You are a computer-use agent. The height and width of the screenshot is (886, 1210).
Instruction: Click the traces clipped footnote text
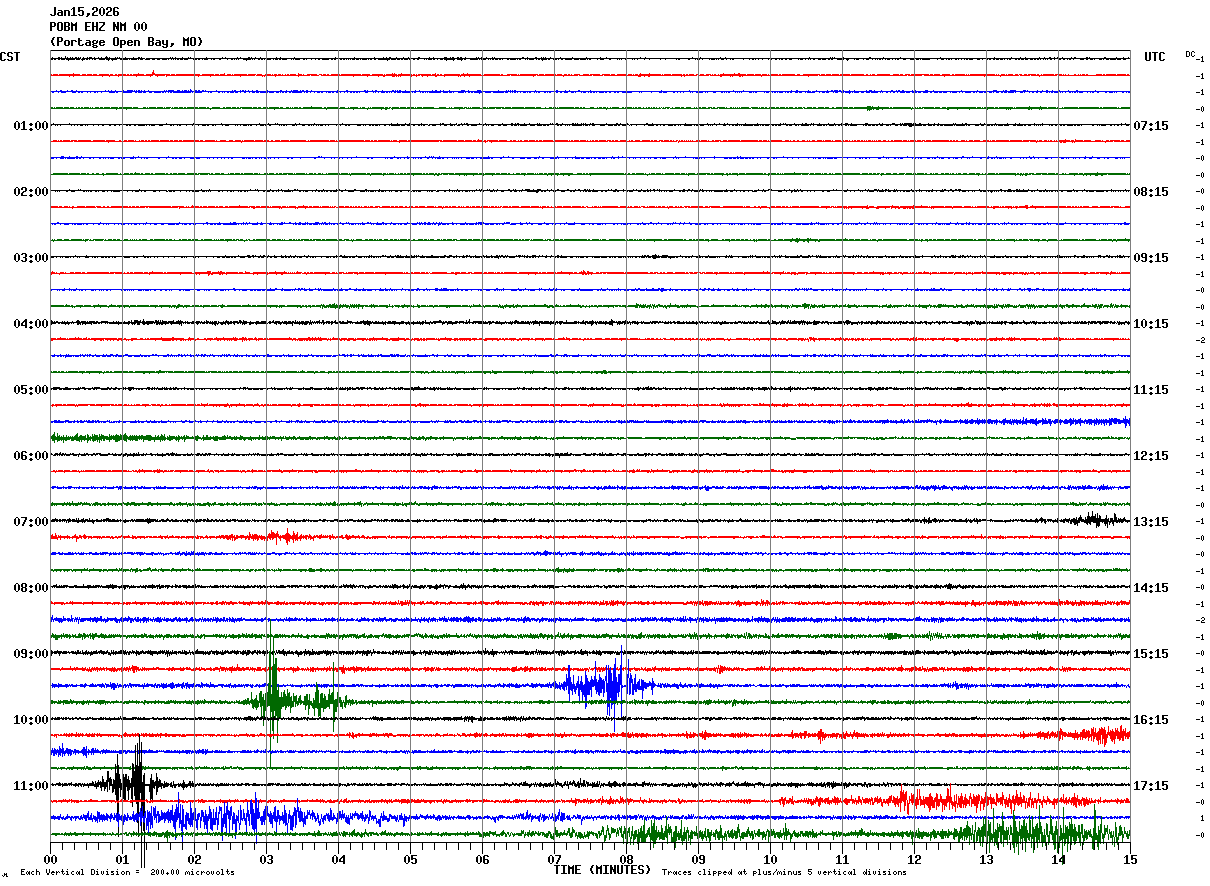click(x=784, y=872)
